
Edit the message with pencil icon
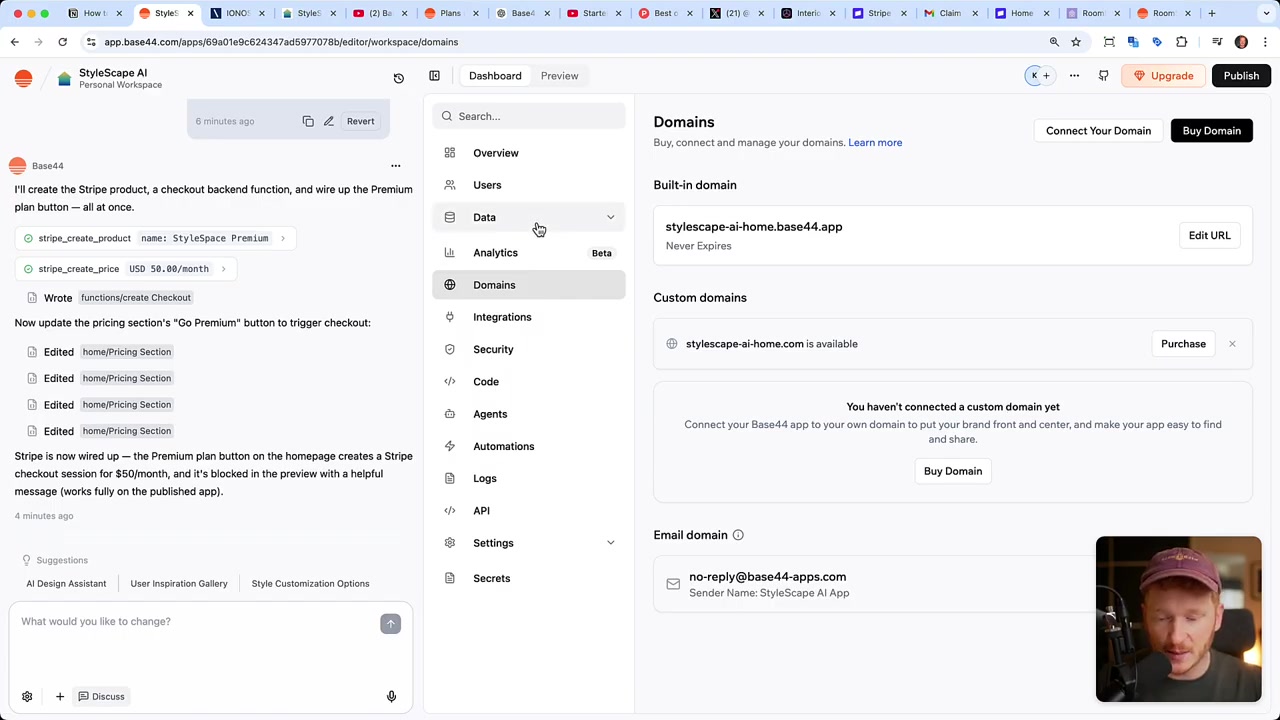coord(328,121)
